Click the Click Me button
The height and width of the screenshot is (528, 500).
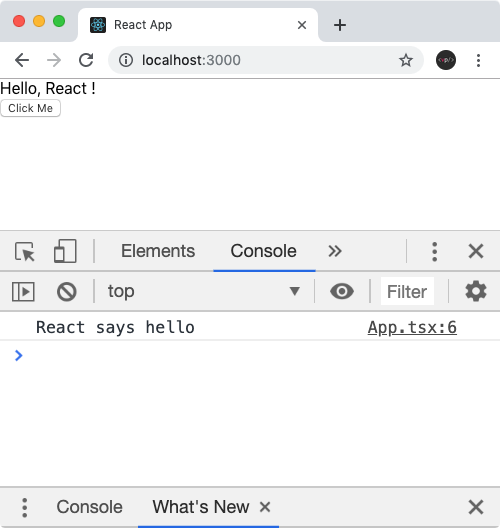(x=31, y=108)
